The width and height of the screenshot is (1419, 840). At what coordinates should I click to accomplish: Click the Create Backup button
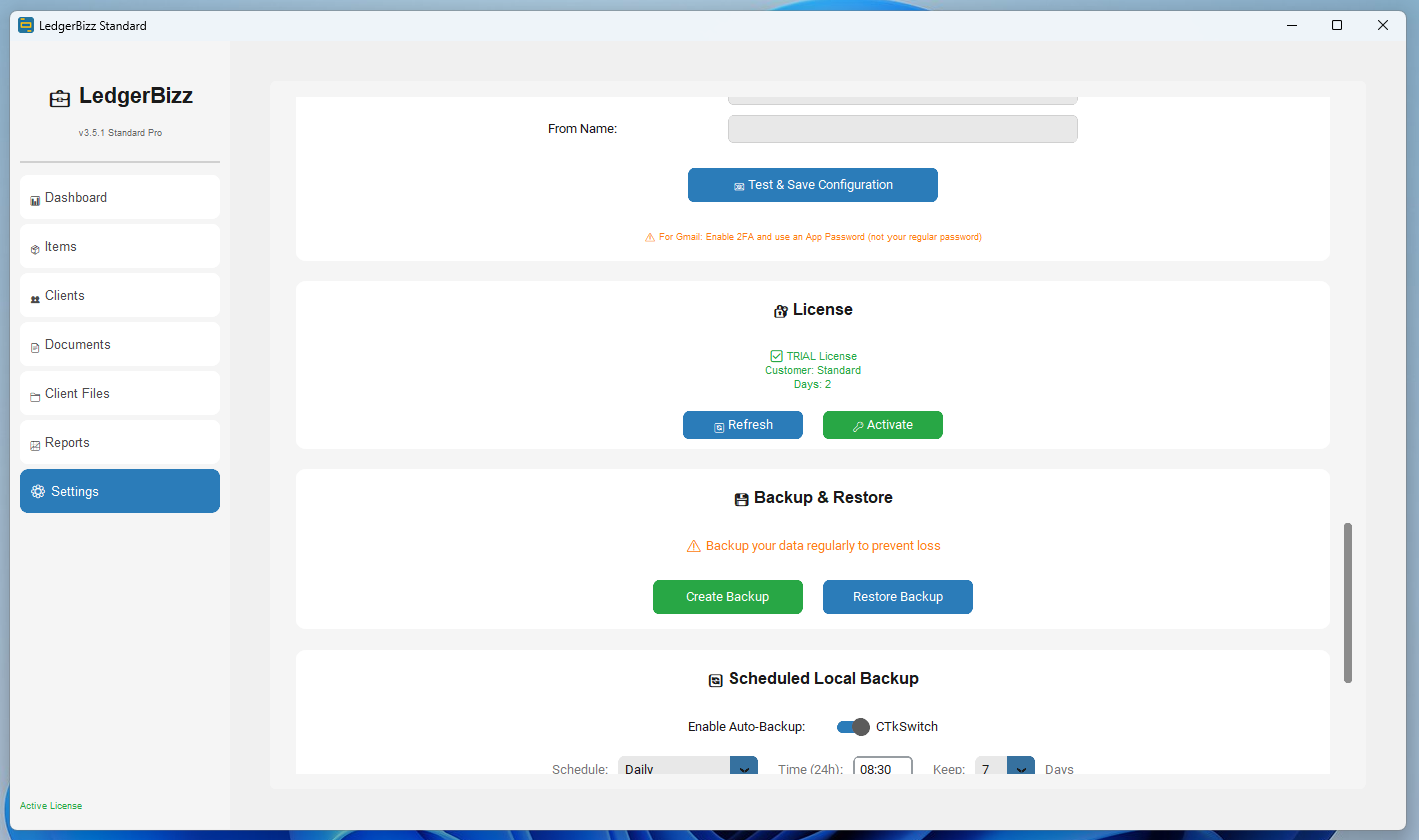coord(728,597)
